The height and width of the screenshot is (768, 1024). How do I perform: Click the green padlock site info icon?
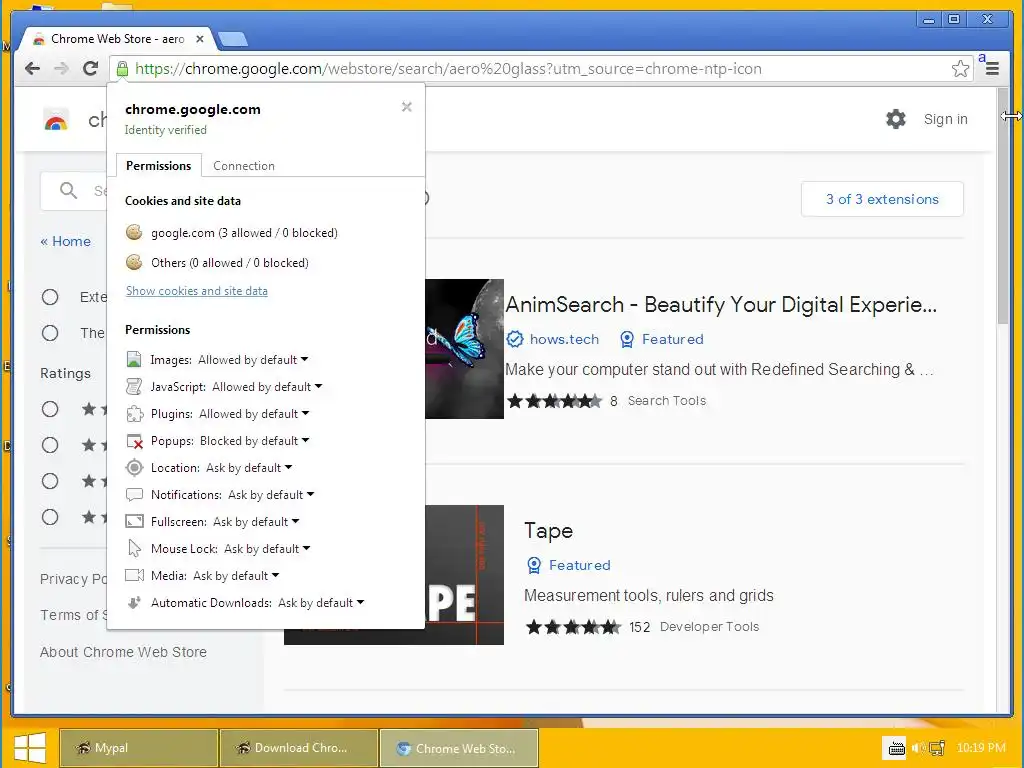[x=122, y=69]
